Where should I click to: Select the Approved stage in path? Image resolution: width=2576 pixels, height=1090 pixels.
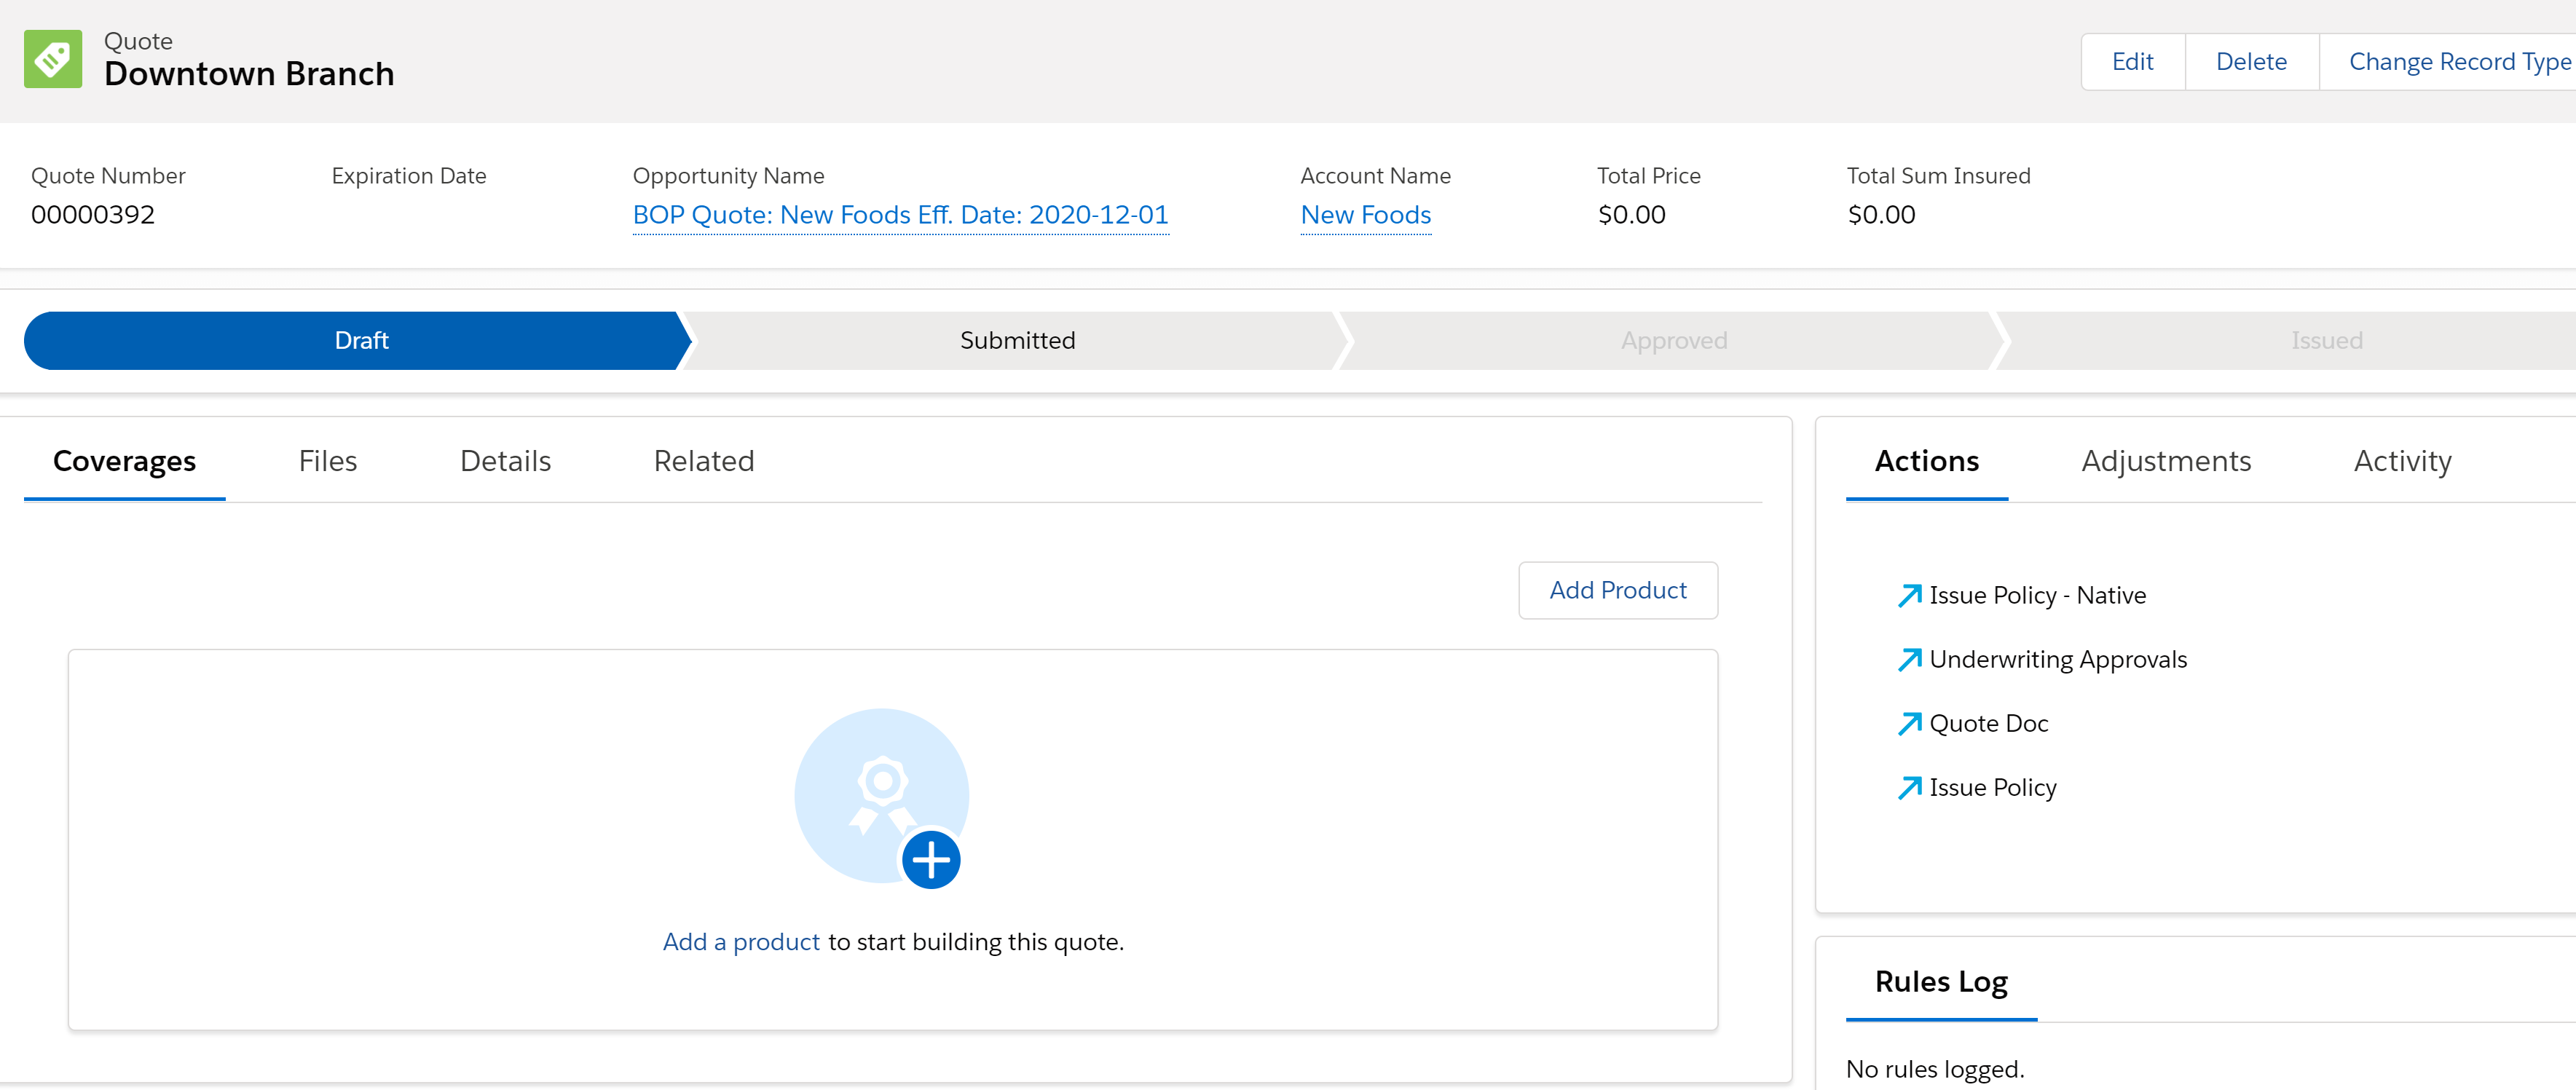coord(1673,341)
